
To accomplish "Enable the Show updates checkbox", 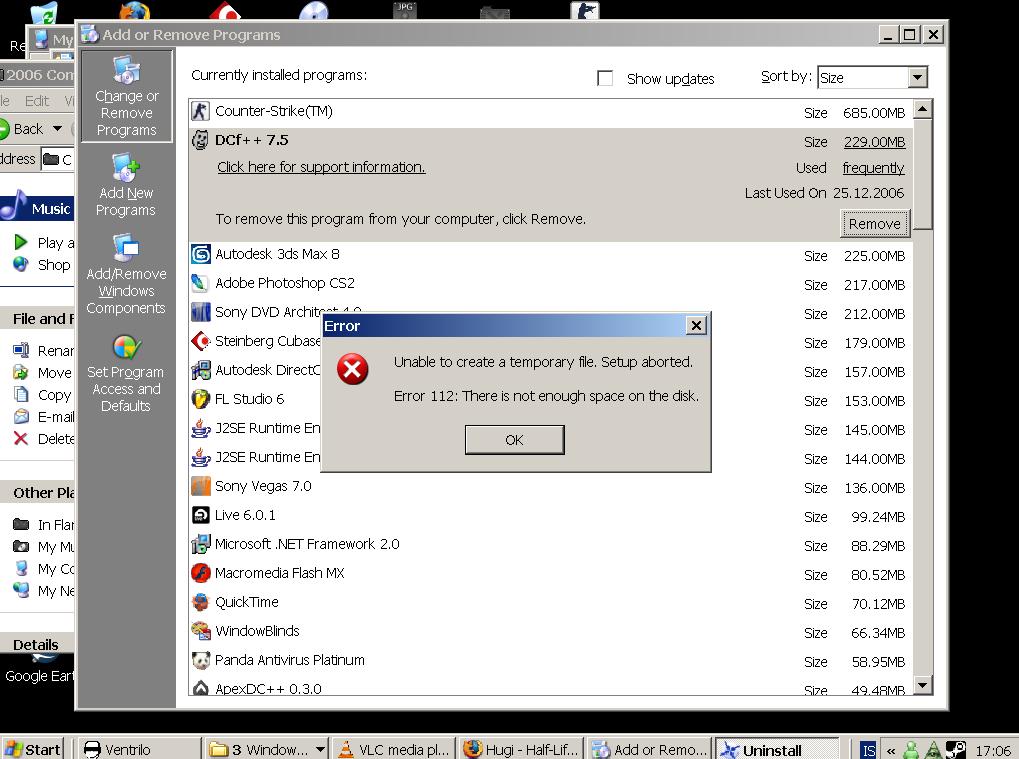I will 605,78.
